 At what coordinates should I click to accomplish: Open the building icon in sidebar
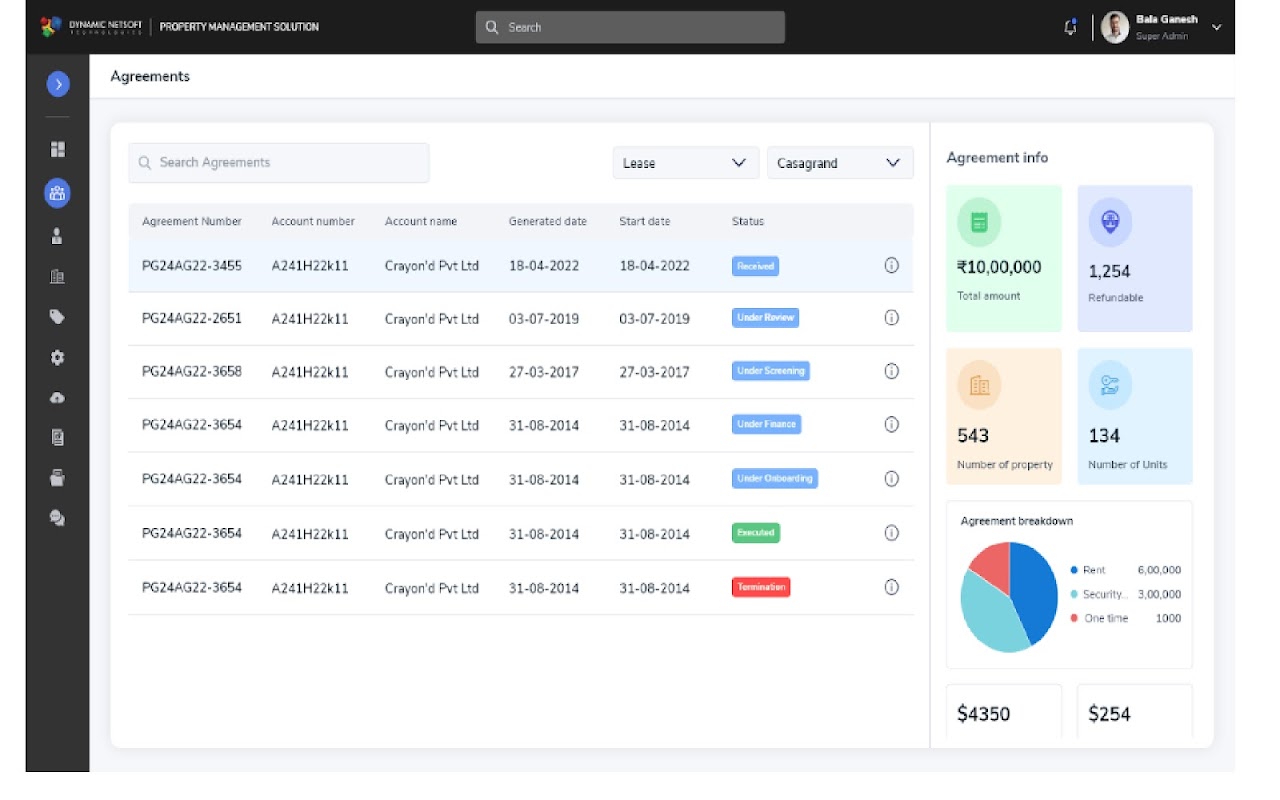[x=58, y=277]
